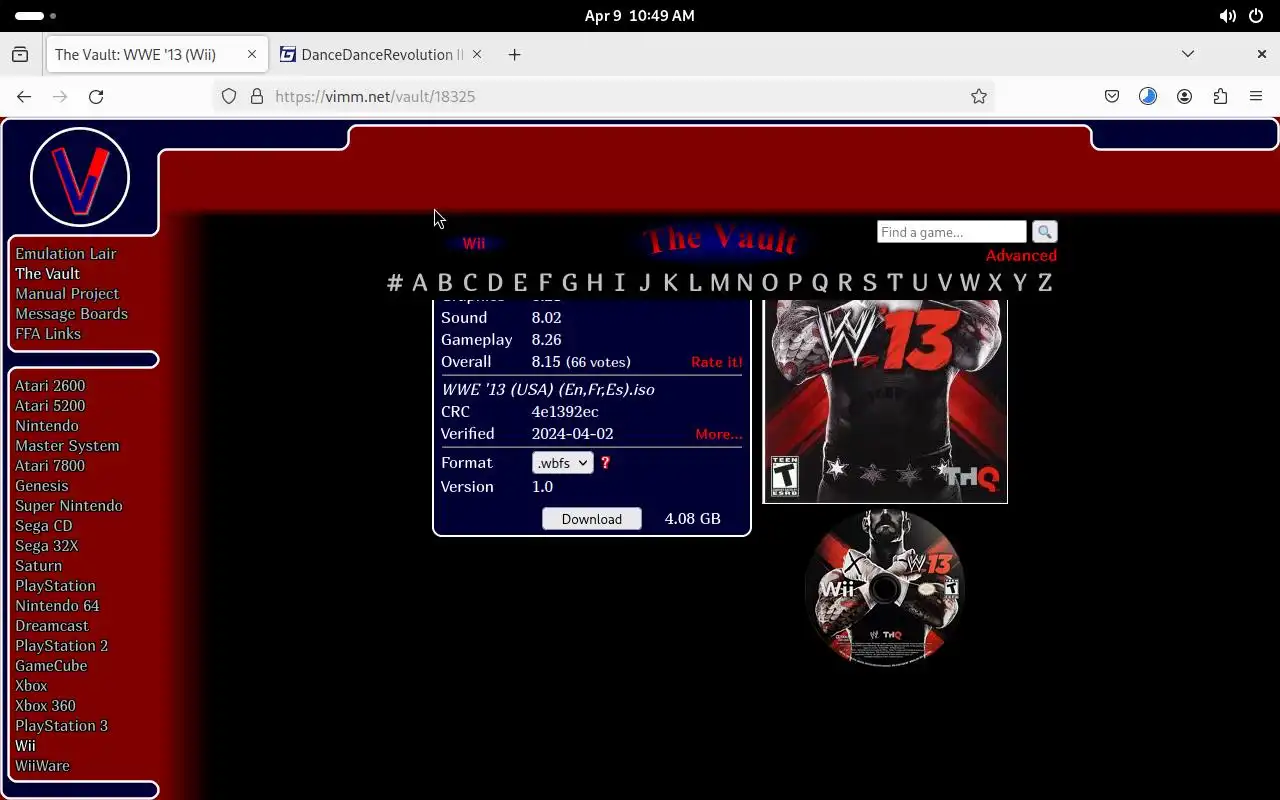The image size is (1280, 800).
Task: Close The Vault WWE '13 tab
Action: (x=252, y=54)
